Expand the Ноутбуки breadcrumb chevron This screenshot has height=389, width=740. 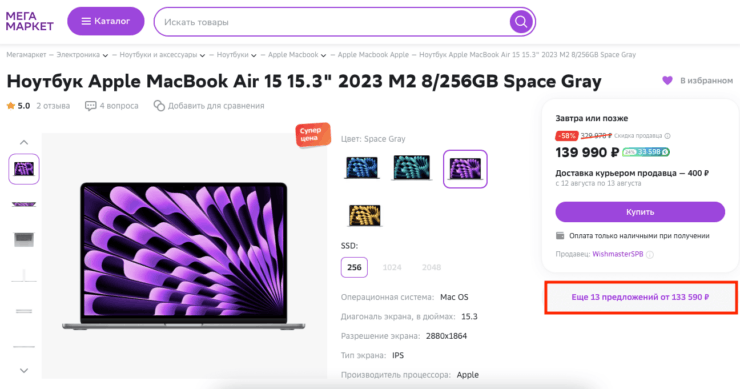click(x=254, y=55)
